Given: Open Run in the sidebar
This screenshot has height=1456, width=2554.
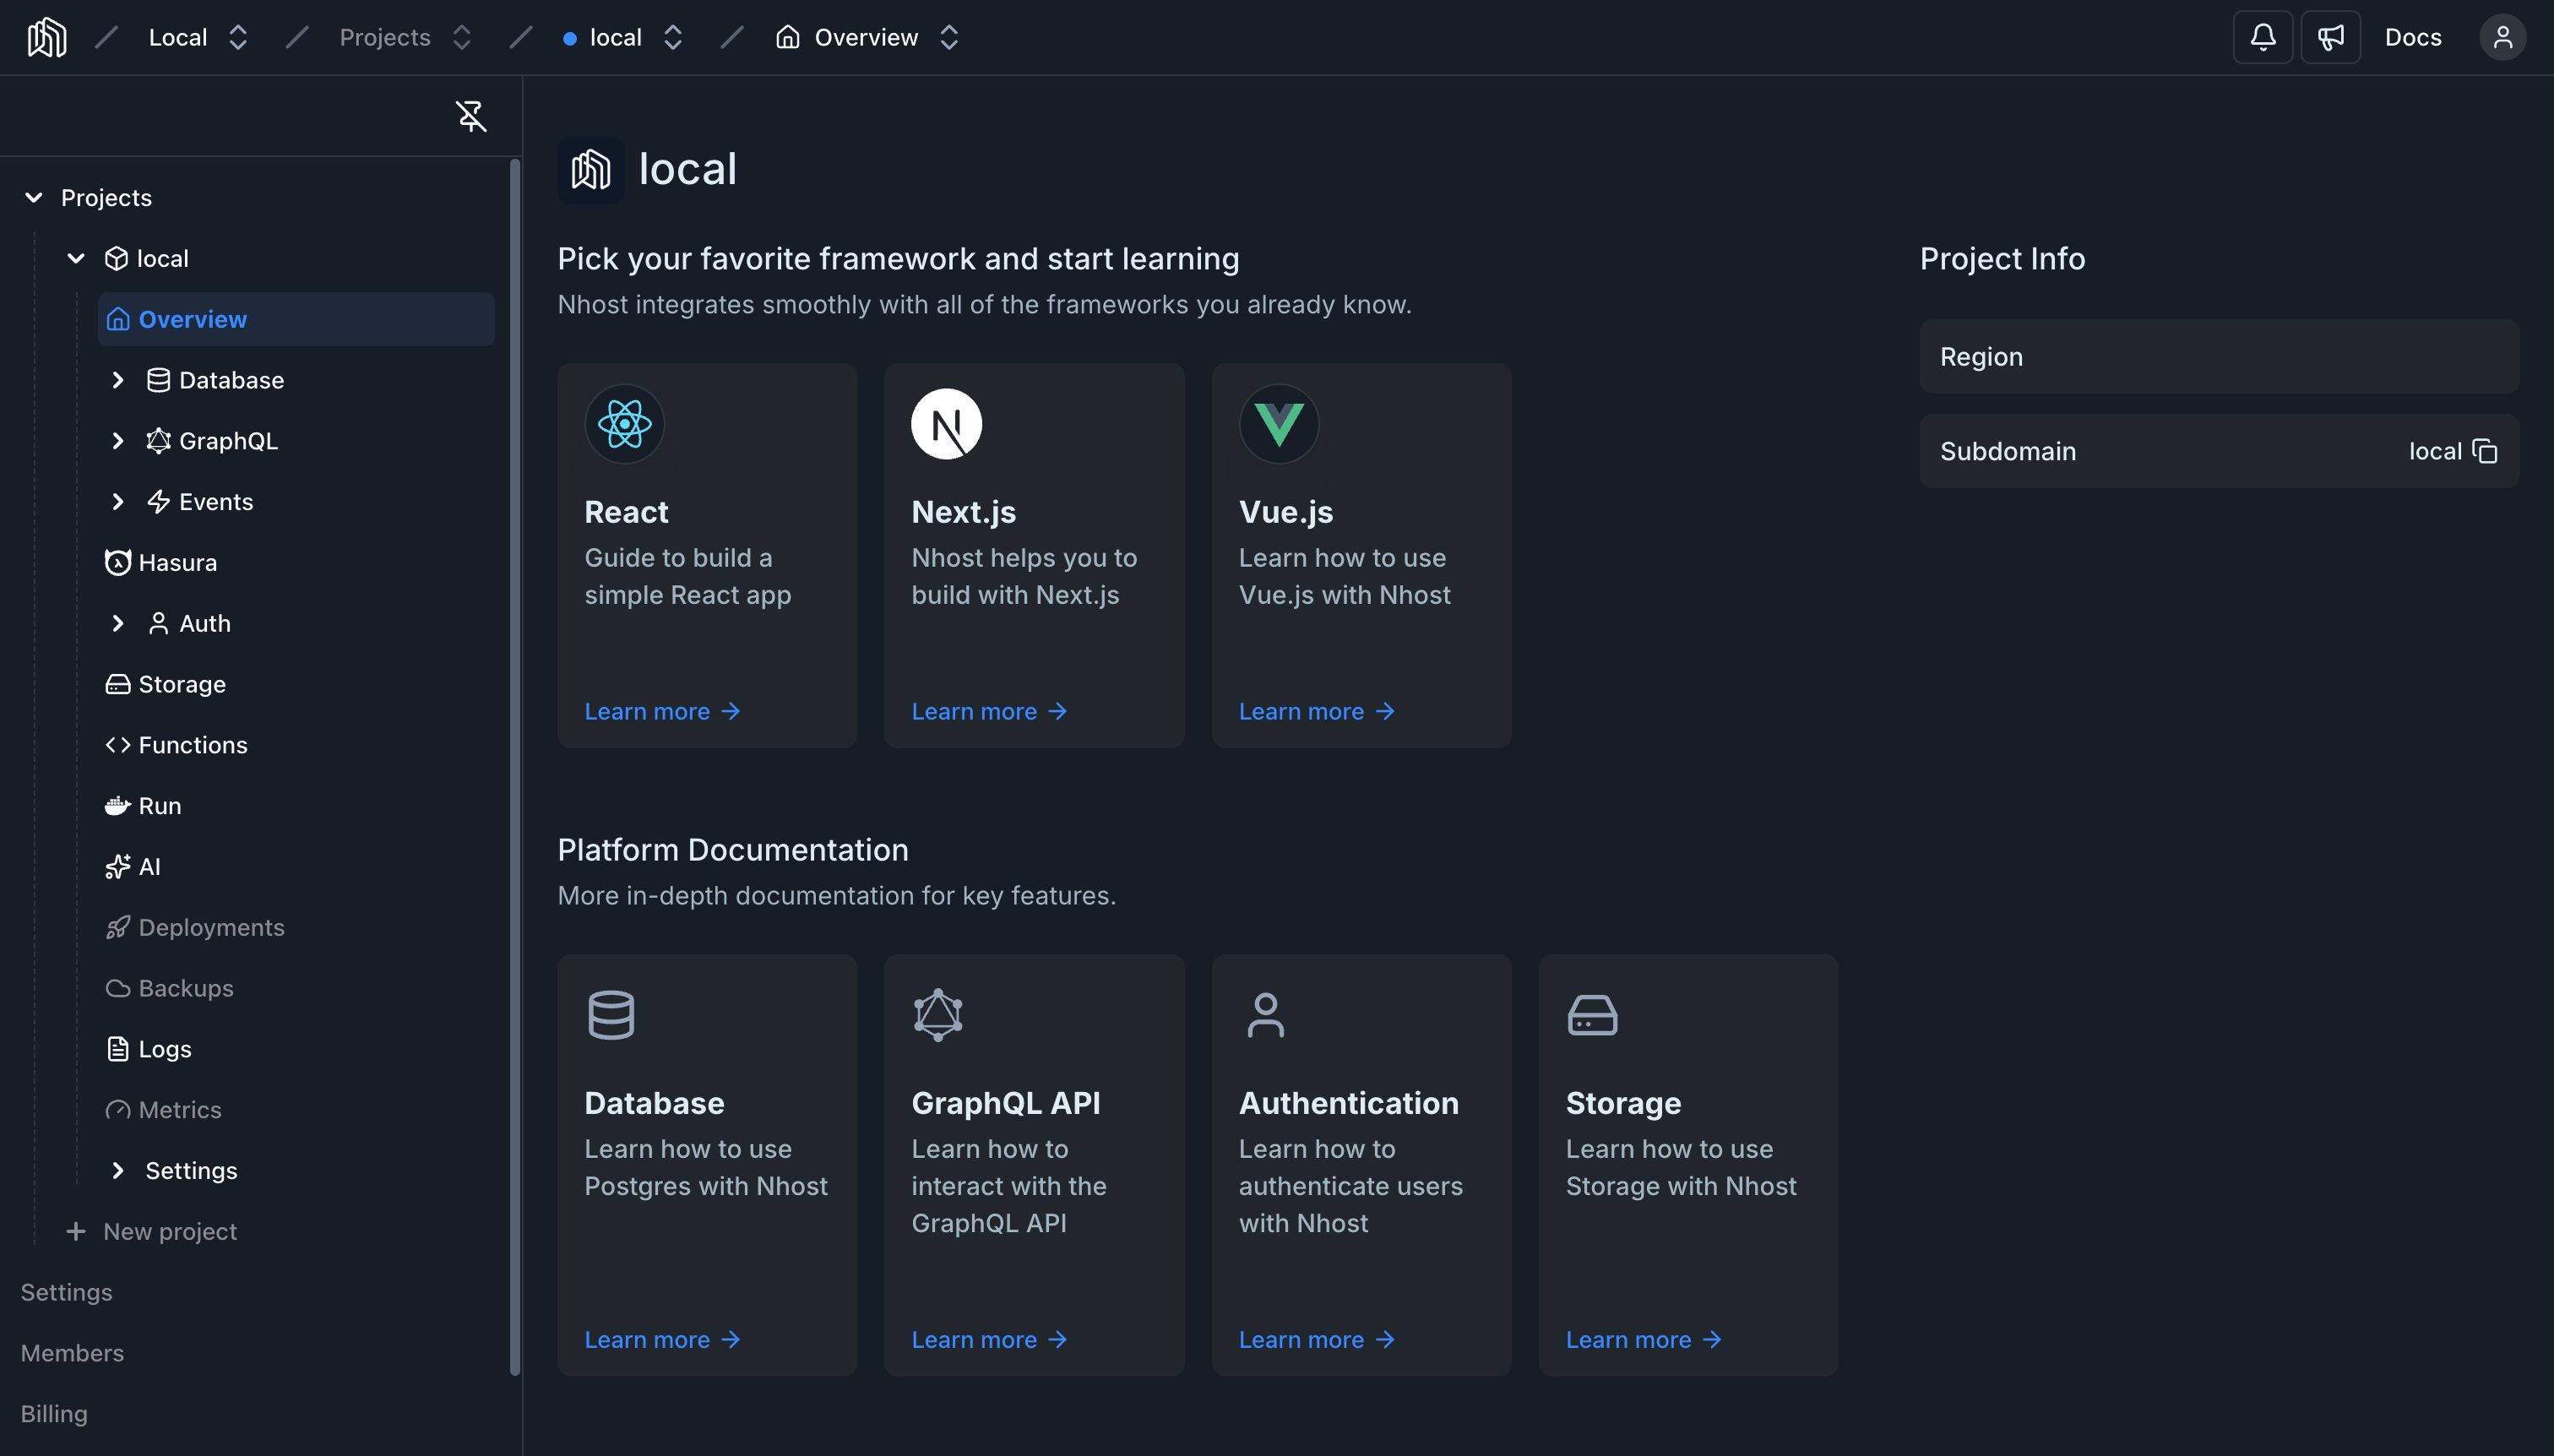Looking at the screenshot, I should [x=296, y=806].
